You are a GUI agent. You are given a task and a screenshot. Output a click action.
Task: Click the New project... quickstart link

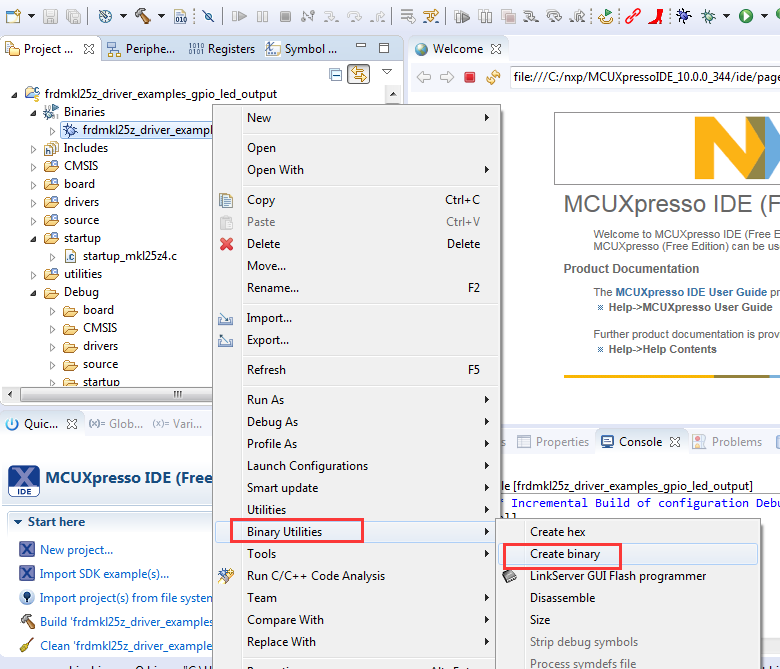(x=76, y=550)
